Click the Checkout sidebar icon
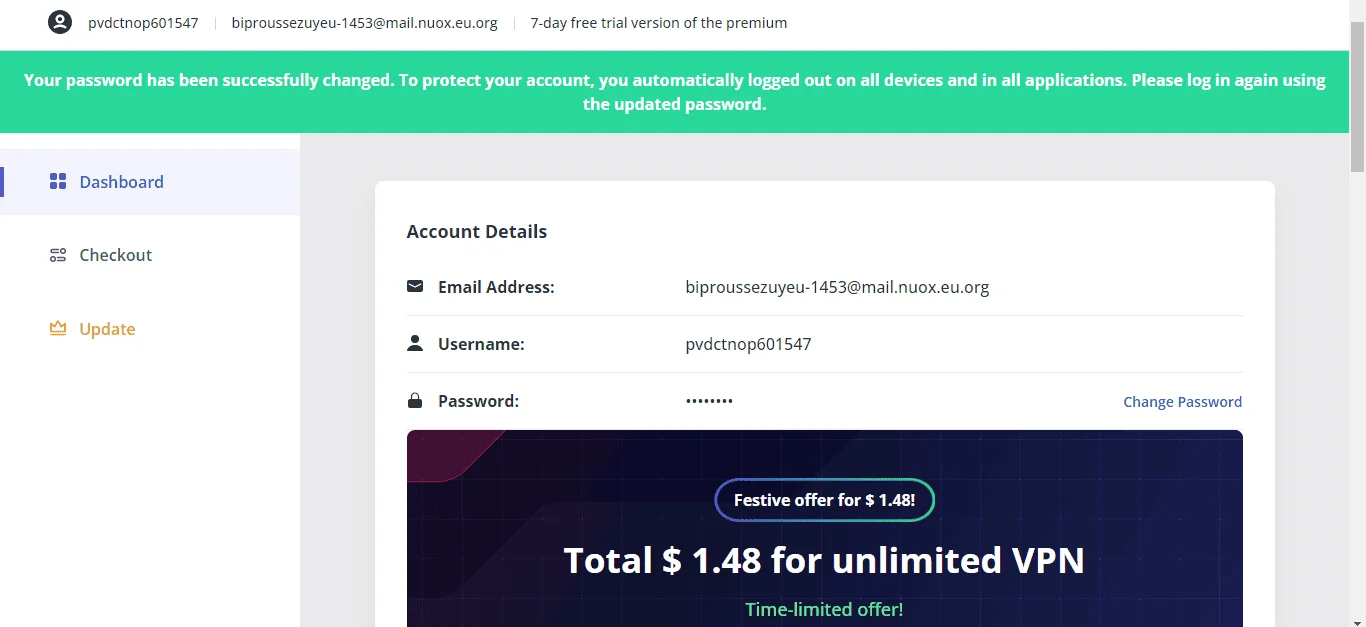 (58, 255)
